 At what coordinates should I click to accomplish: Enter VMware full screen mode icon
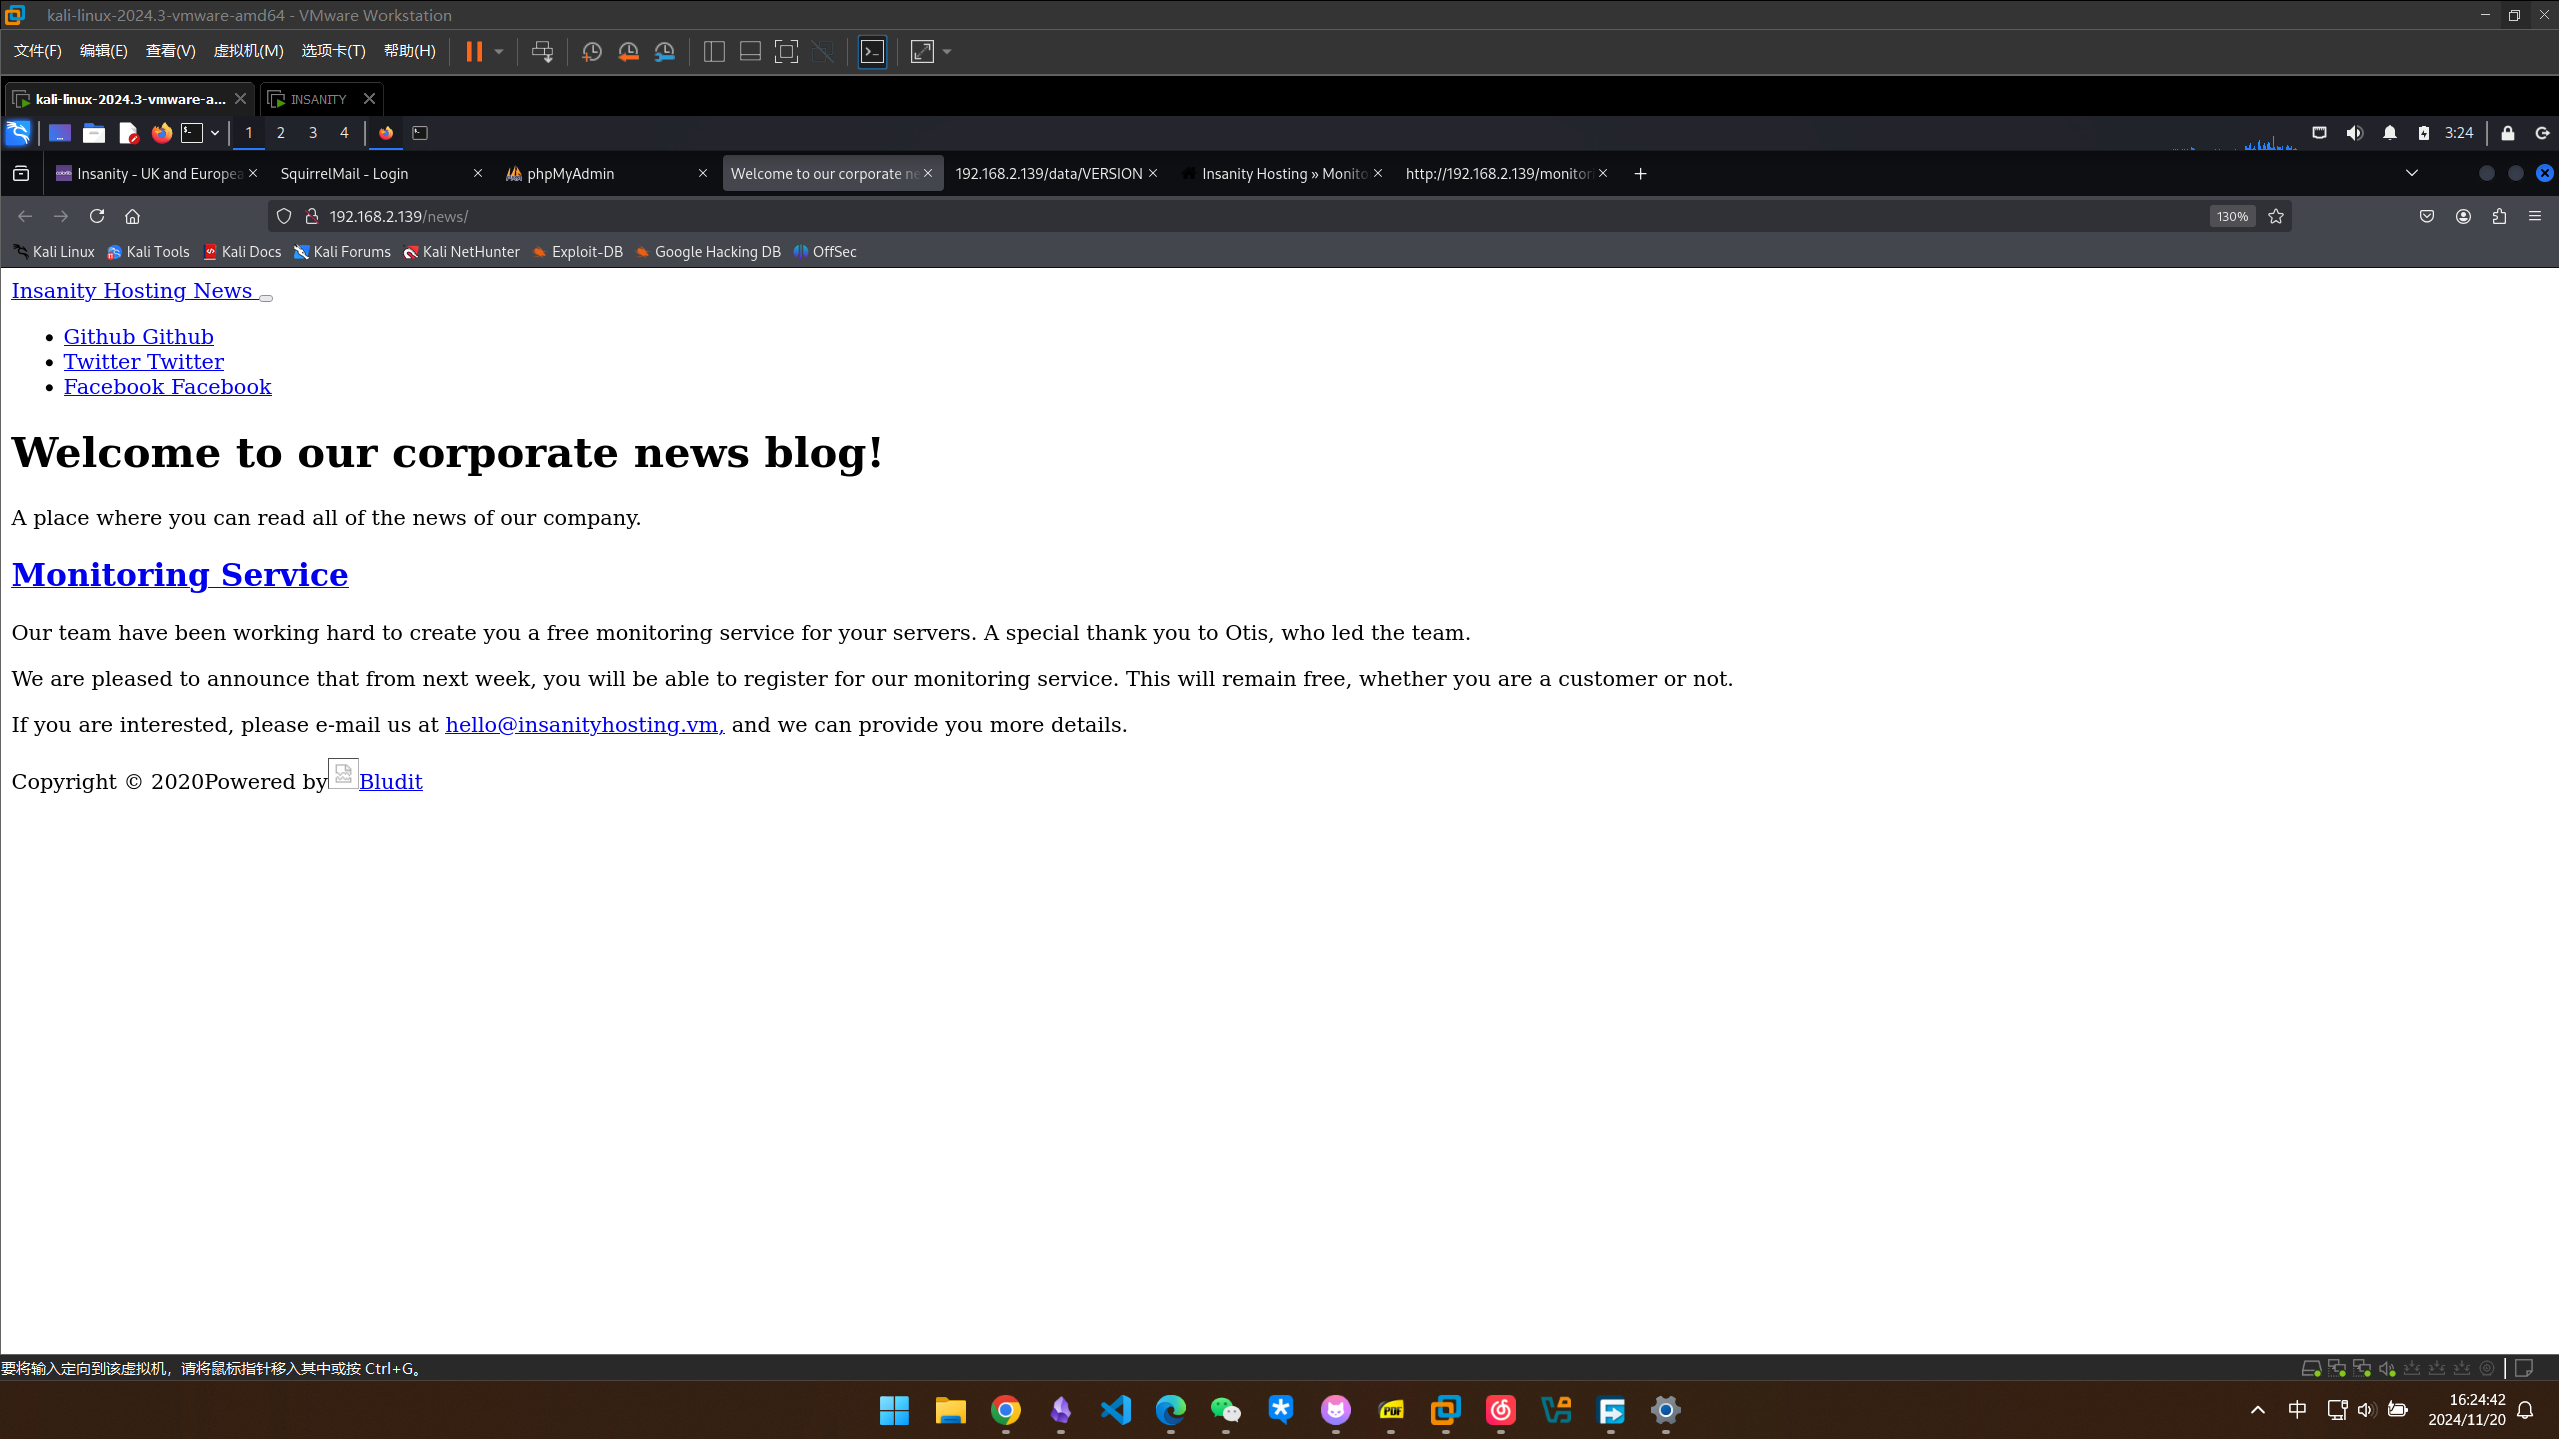786,52
